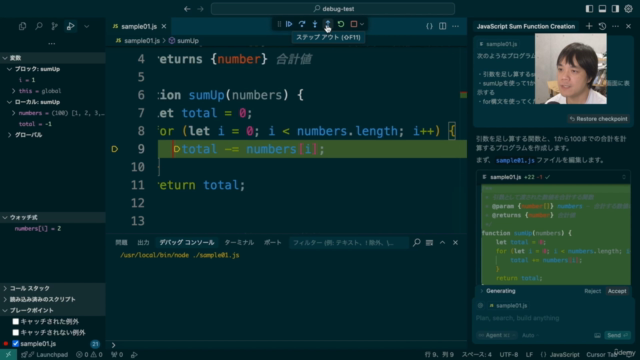
Task: Switch to the ターミナル panel tab
Action: pyautogui.click(x=239, y=242)
